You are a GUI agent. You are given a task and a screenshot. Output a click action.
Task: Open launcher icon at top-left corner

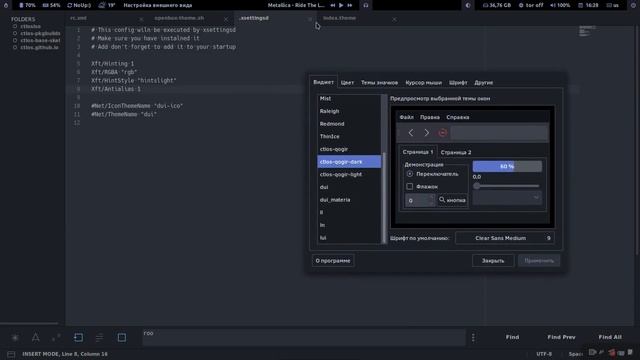pyautogui.click(x=6, y=5)
